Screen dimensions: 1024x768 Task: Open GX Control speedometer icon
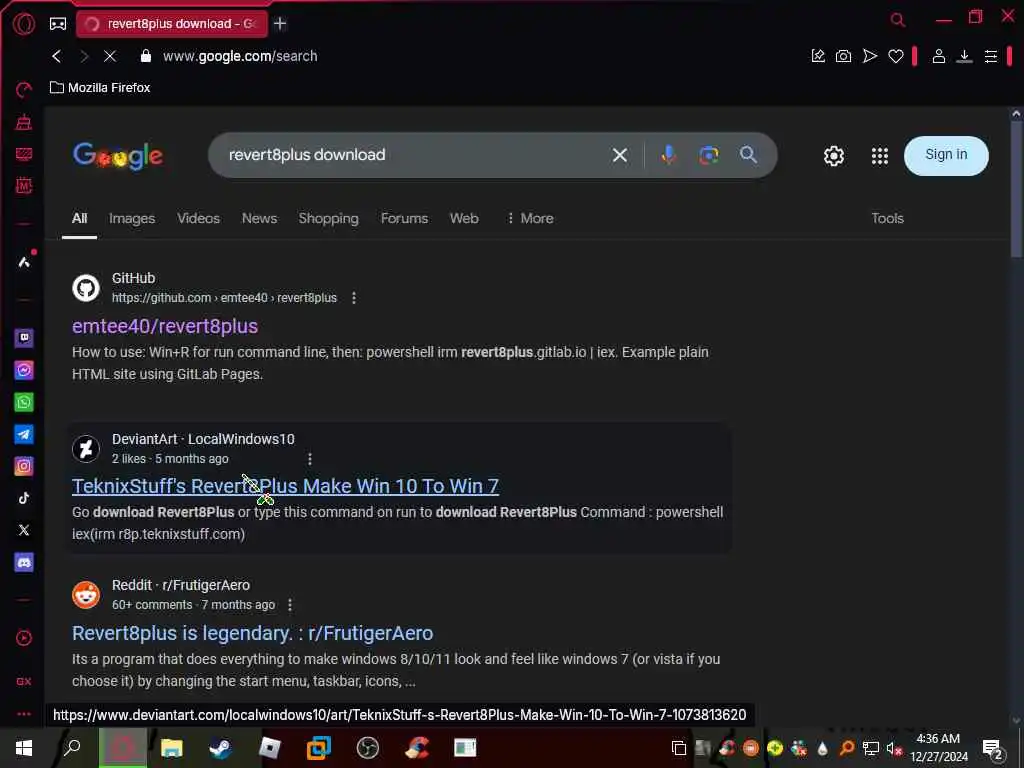[x=24, y=89]
